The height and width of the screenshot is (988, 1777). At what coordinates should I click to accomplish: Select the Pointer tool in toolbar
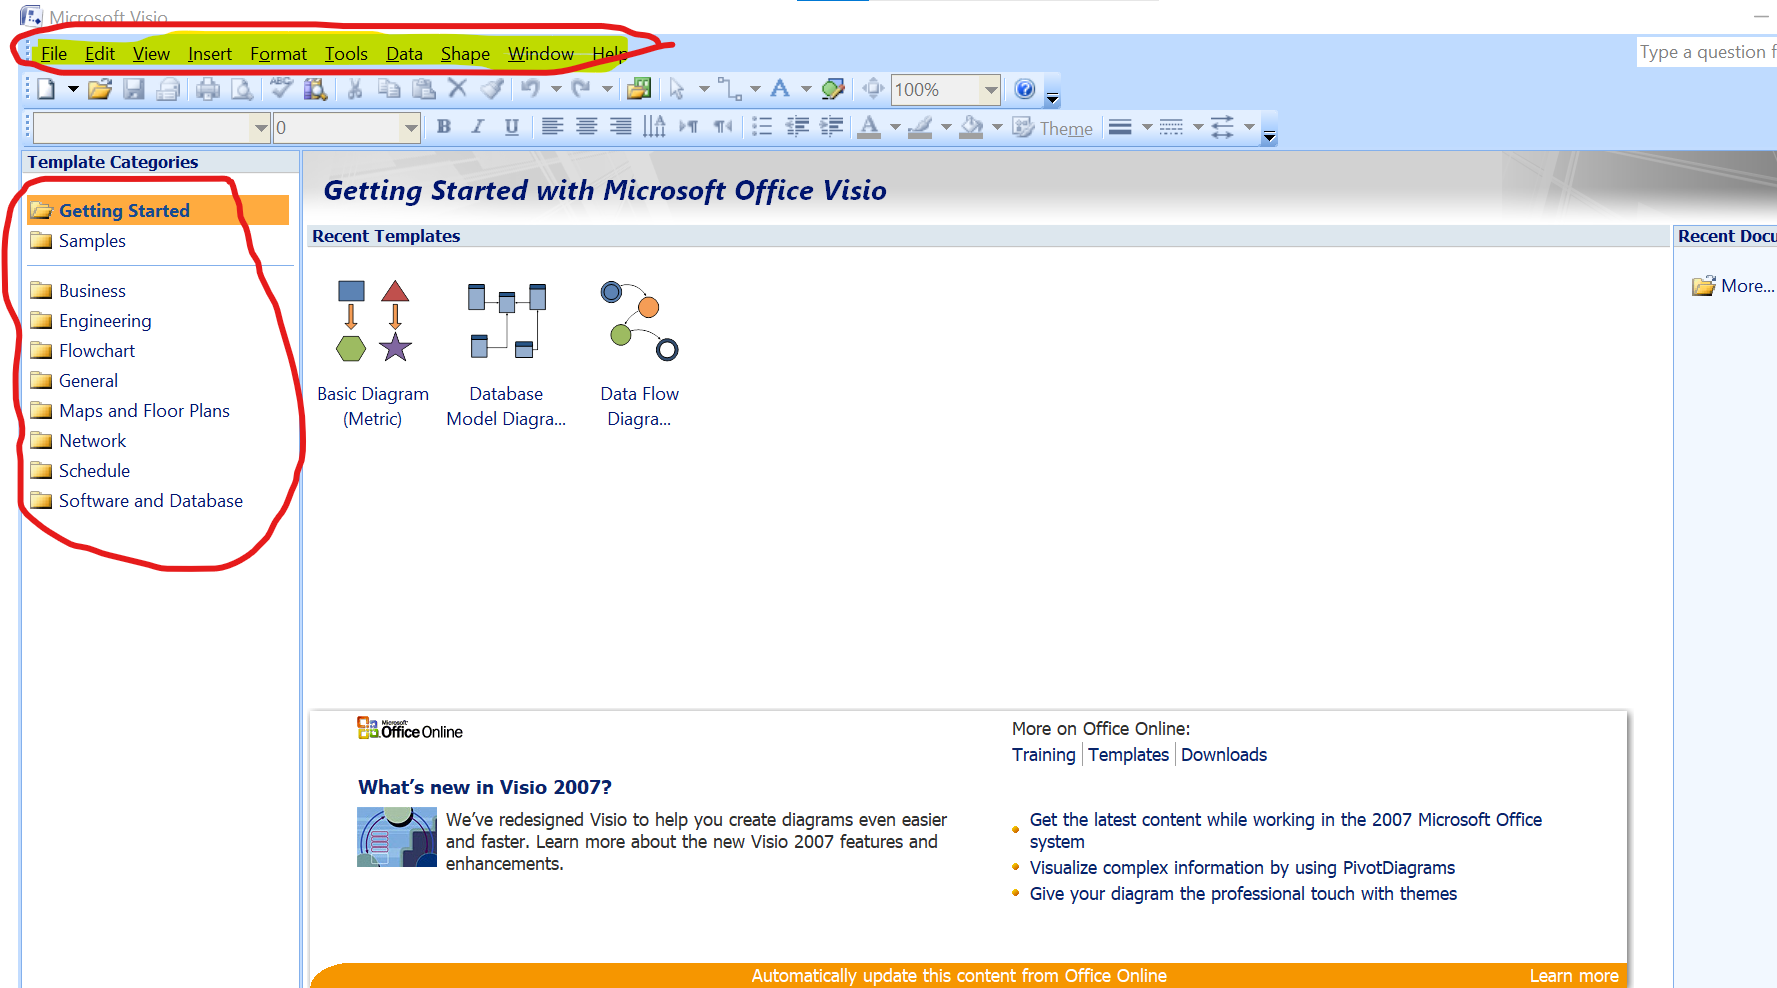click(677, 90)
